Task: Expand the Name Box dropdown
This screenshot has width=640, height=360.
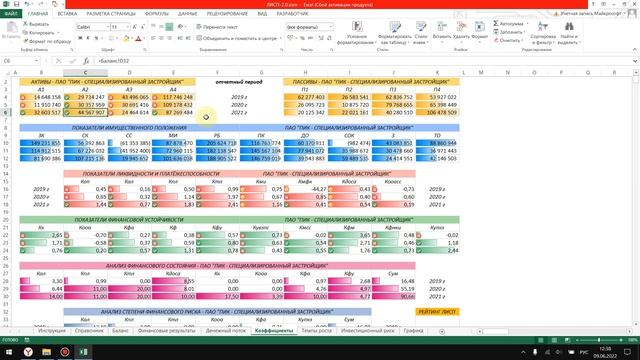Action: tap(36, 61)
